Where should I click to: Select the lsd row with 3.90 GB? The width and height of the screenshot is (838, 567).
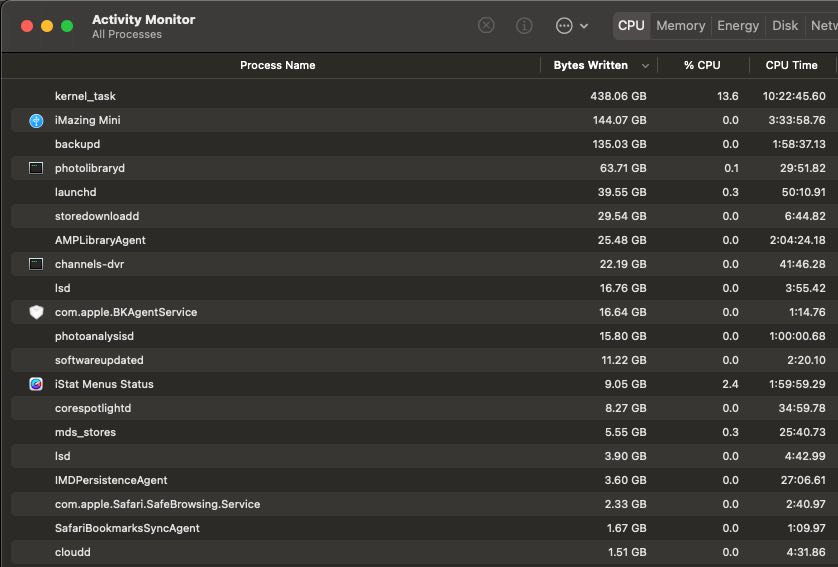[x=424, y=456]
